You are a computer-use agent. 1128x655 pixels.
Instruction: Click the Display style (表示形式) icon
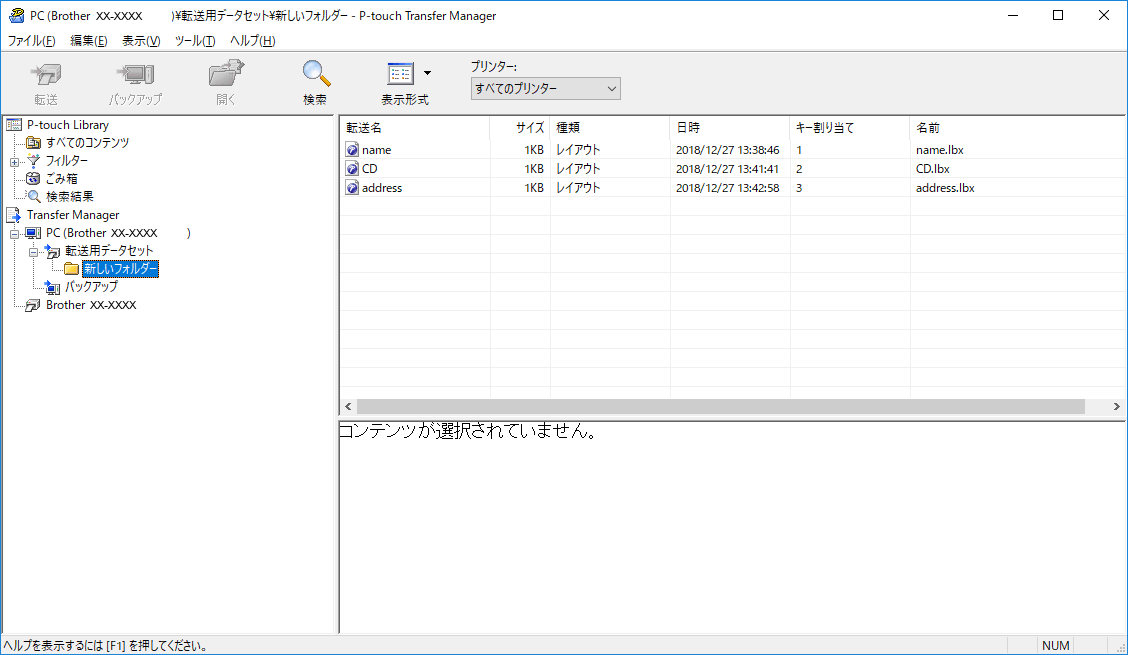[401, 73]
